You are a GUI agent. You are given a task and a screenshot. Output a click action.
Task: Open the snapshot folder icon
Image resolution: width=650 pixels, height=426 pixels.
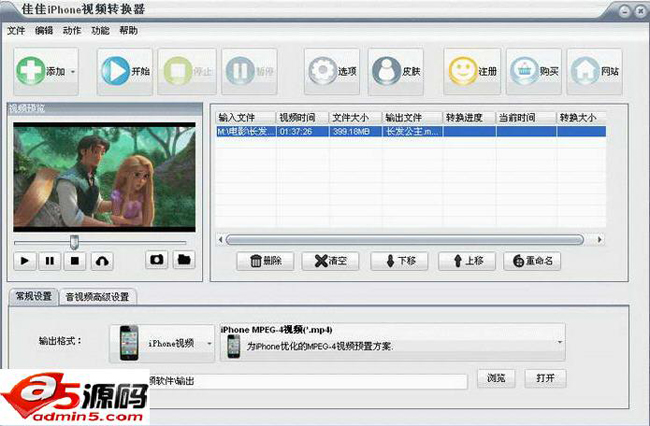click(184, 260)
